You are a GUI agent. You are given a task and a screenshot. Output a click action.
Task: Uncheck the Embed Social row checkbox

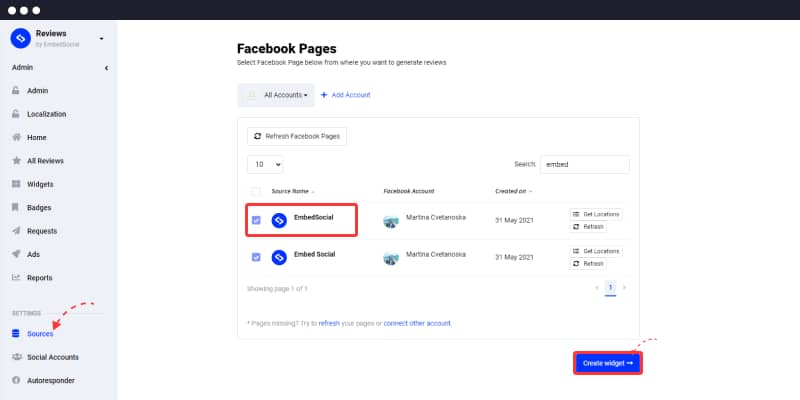pos(256,257)
